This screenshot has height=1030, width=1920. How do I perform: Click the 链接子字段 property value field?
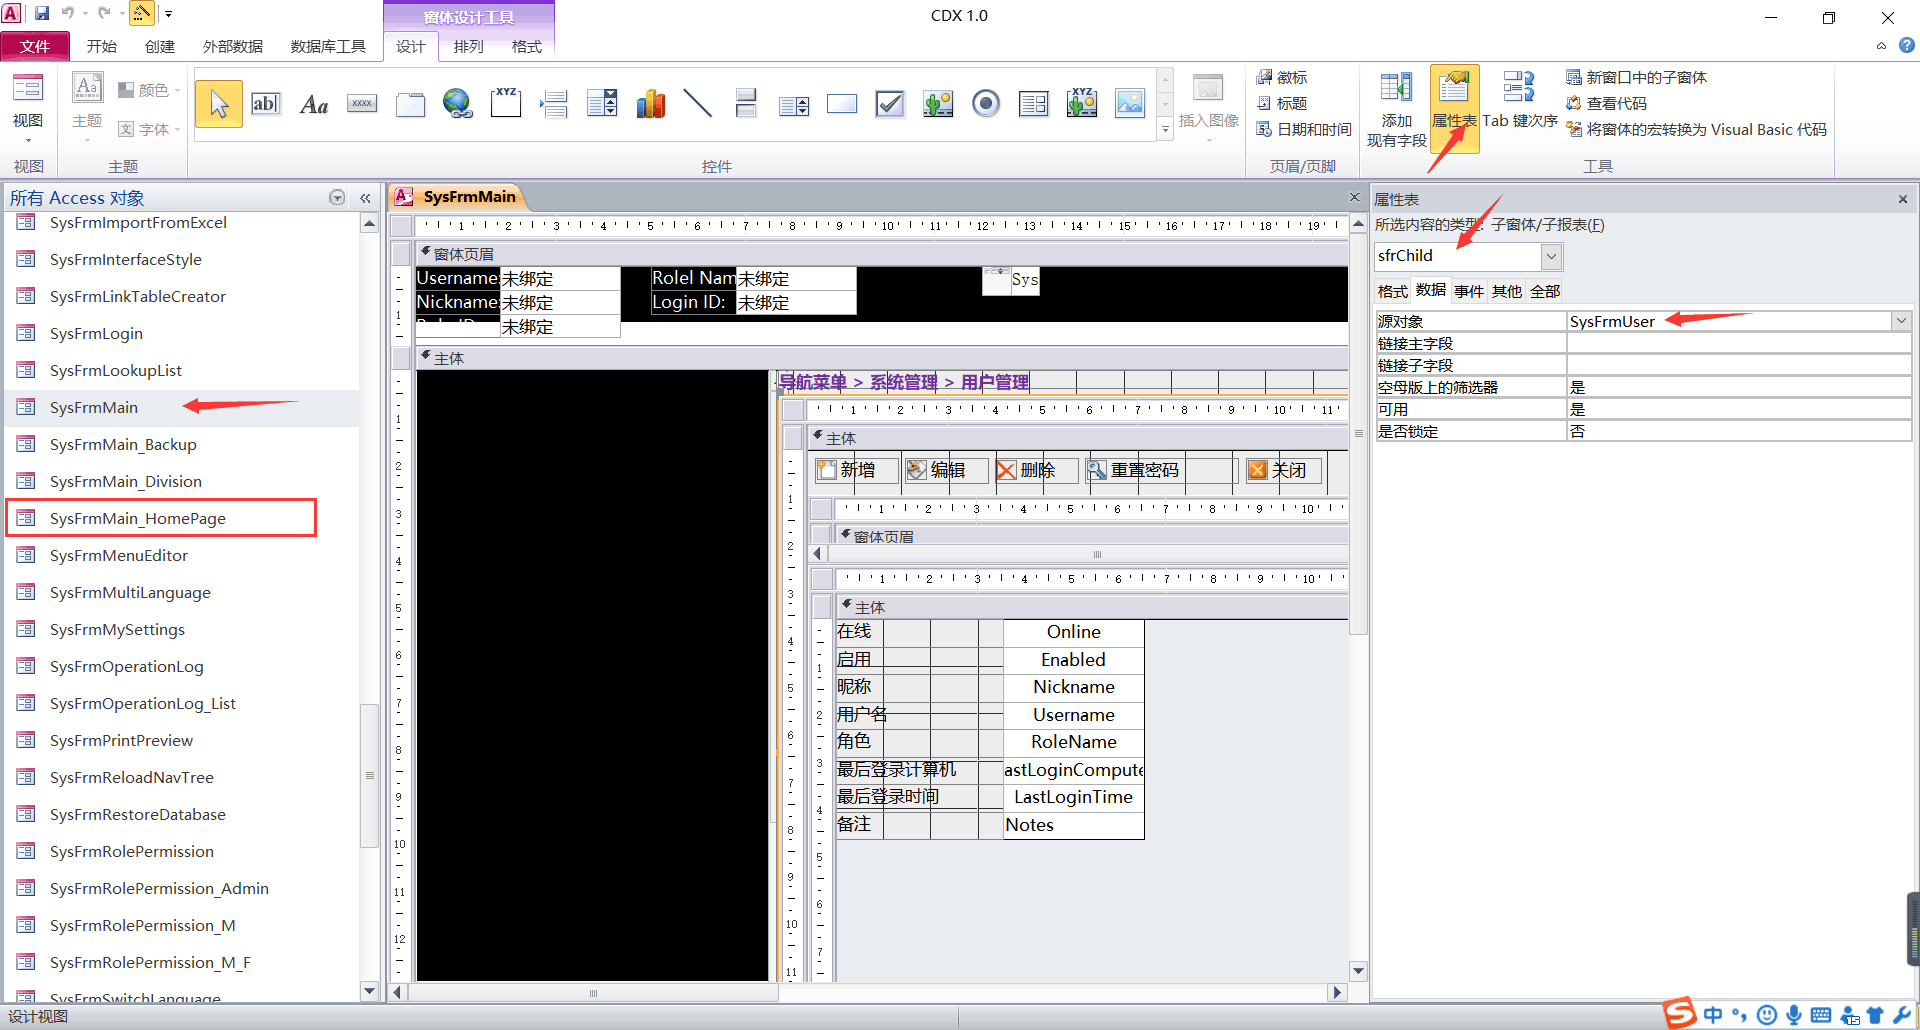click(x=1738, y=365)
